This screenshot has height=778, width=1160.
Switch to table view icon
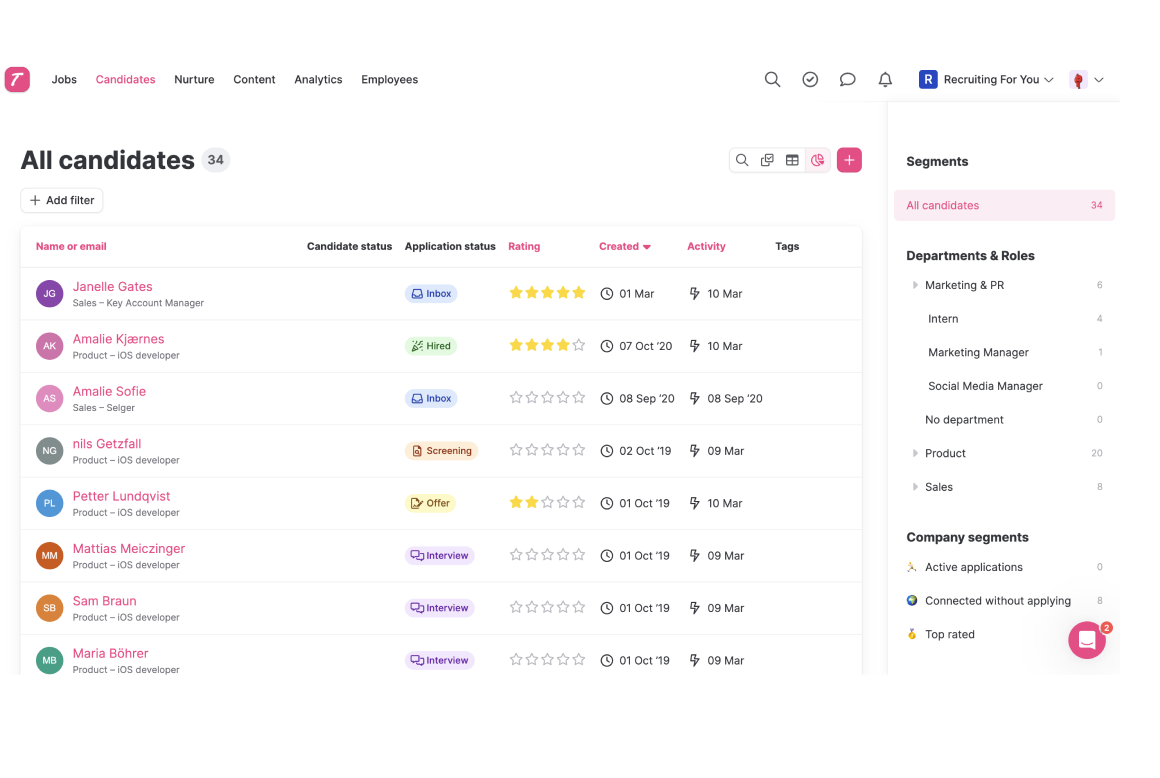792,160
